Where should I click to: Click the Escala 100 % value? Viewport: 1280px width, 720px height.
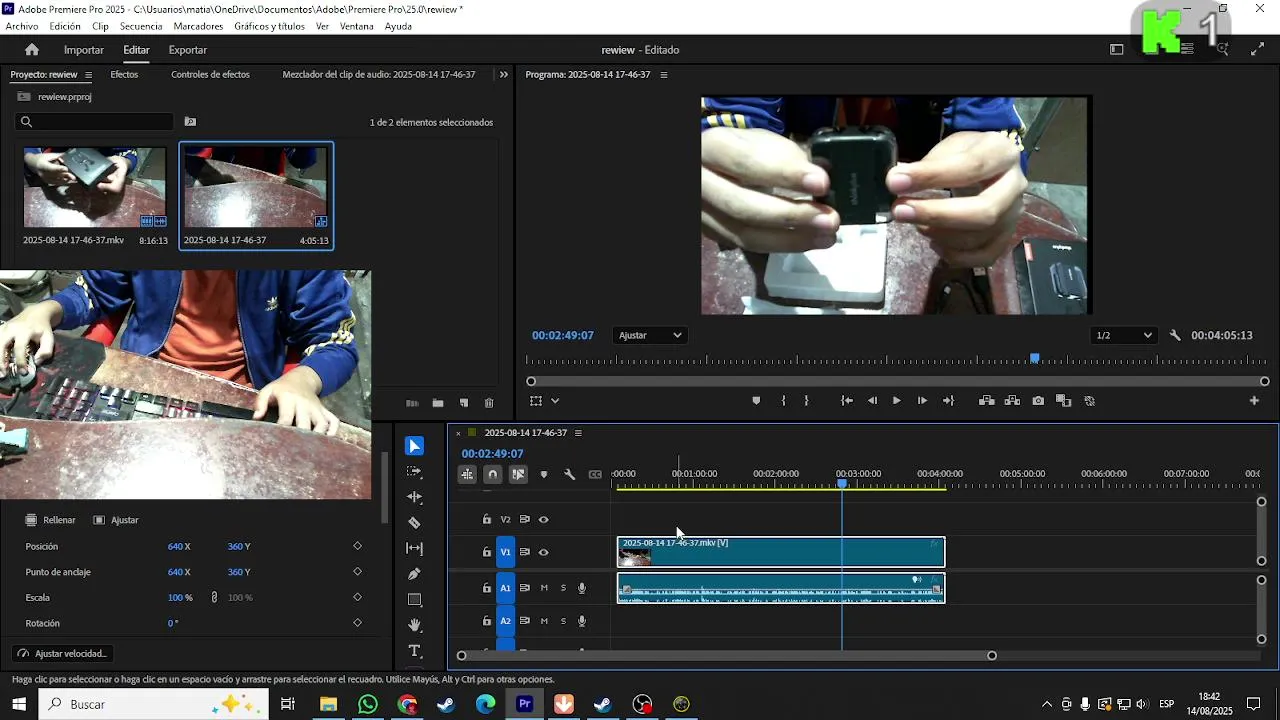180,598
